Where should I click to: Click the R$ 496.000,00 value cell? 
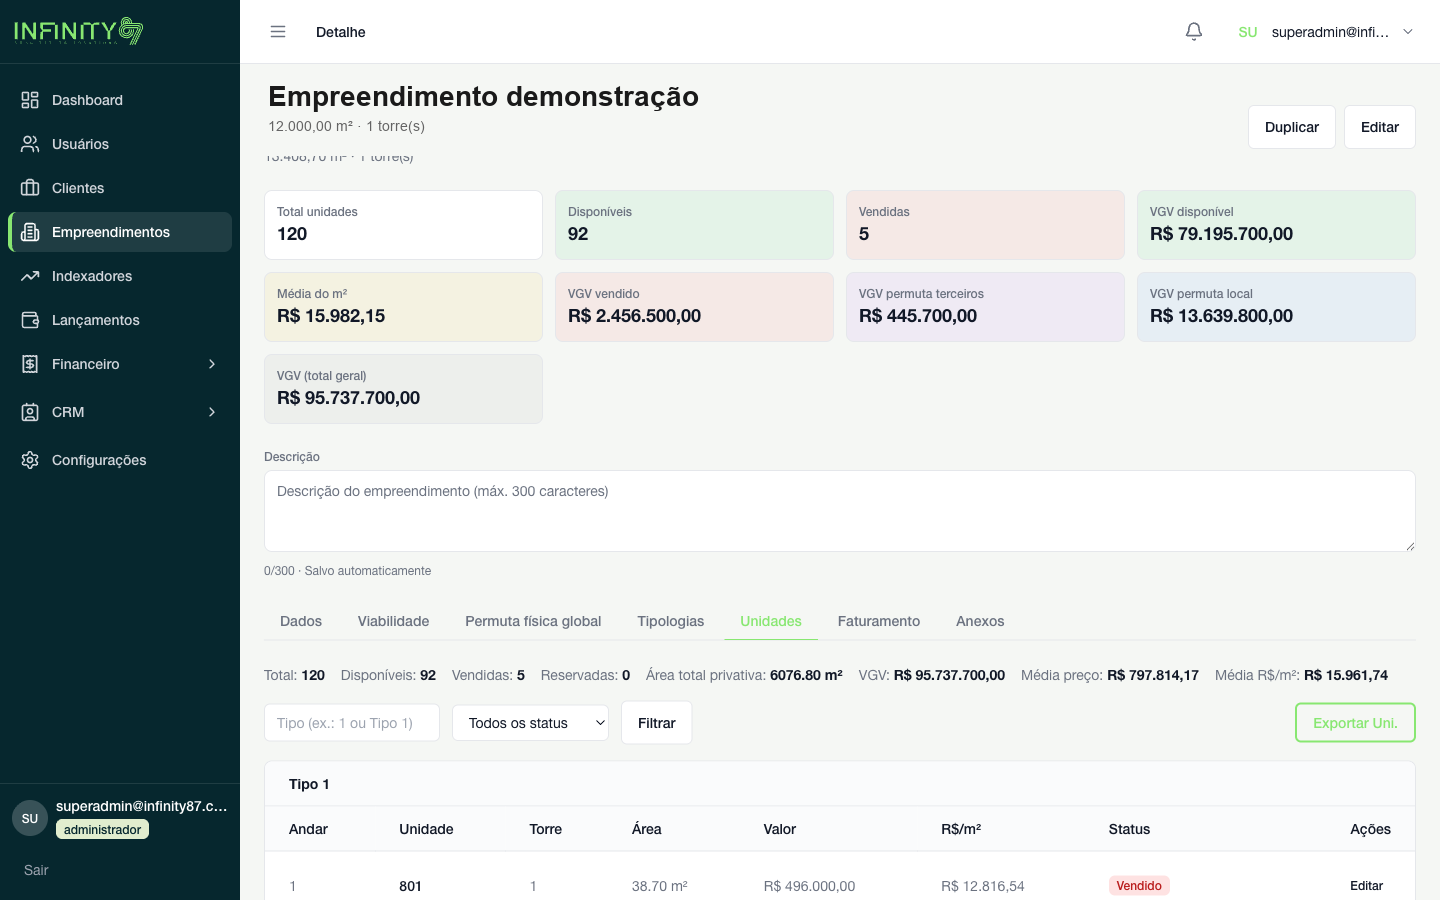coord(809,886)
